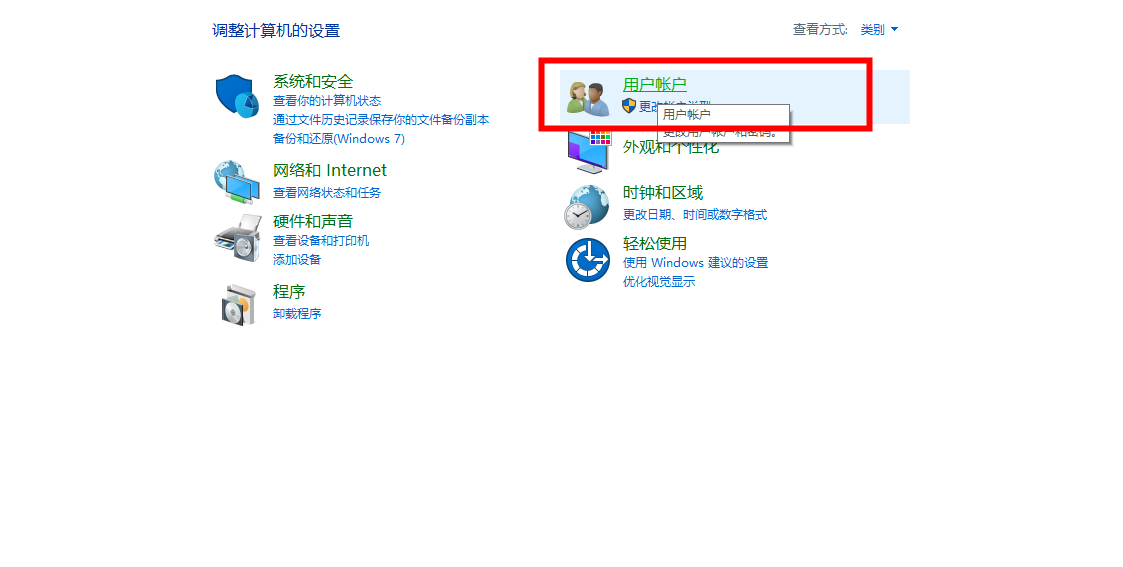
Task: Select the 添加设备 link
Action: (x=297, y=260)
